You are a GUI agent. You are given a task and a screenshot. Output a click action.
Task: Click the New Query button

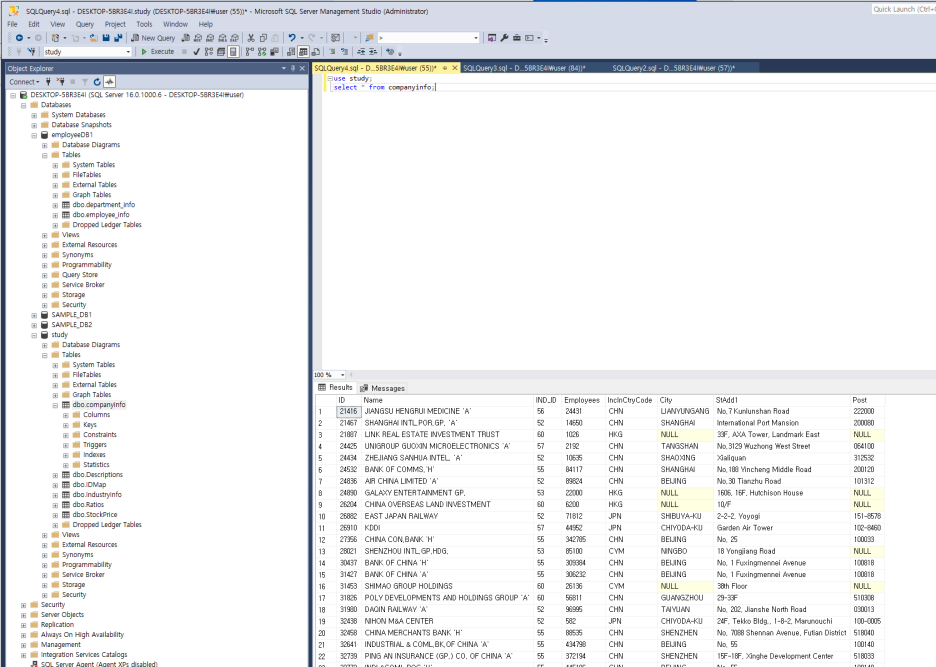coord(153,38)
